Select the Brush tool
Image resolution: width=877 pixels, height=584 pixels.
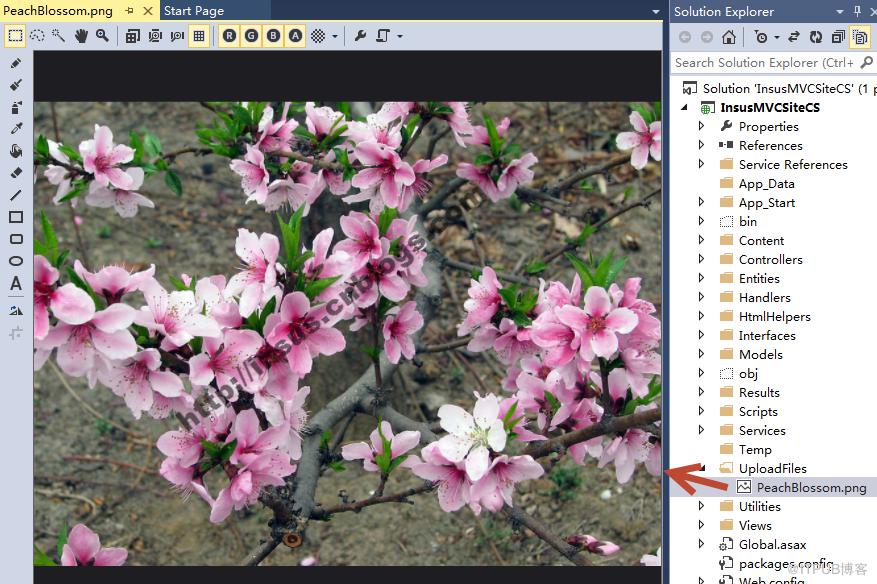[x=16, y=85]
